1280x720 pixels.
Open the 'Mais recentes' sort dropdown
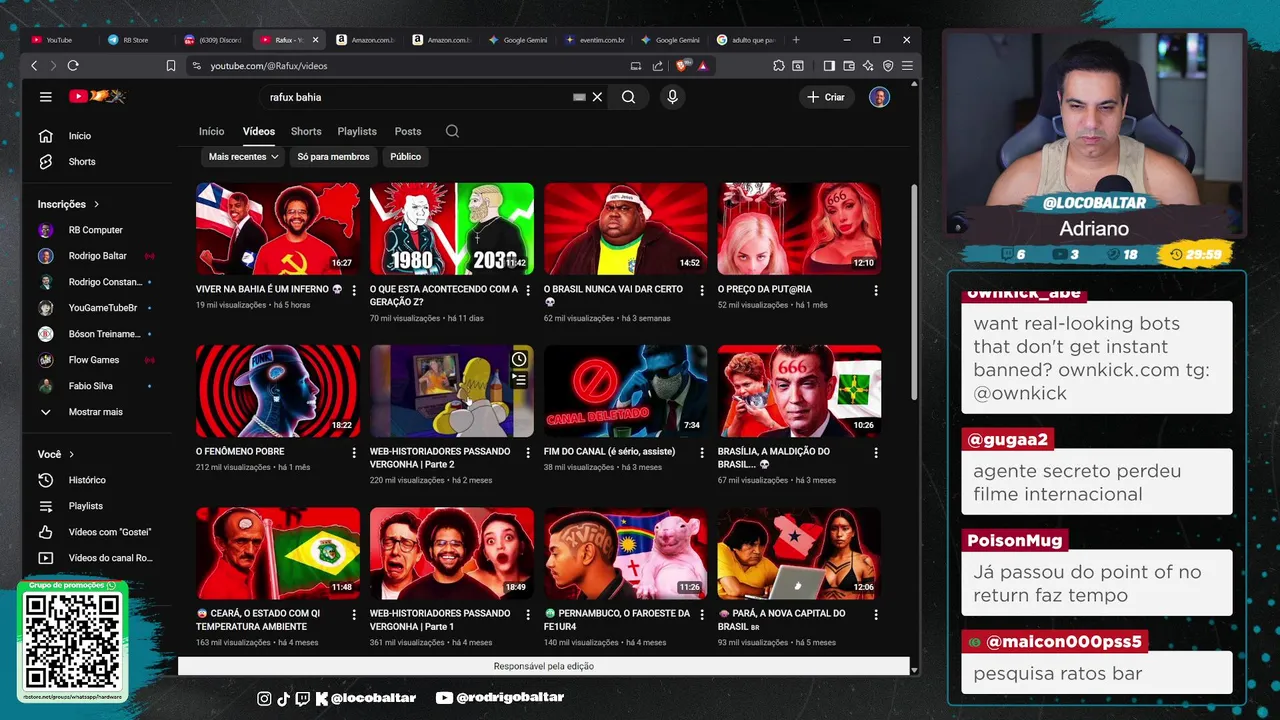coord(243,157)
